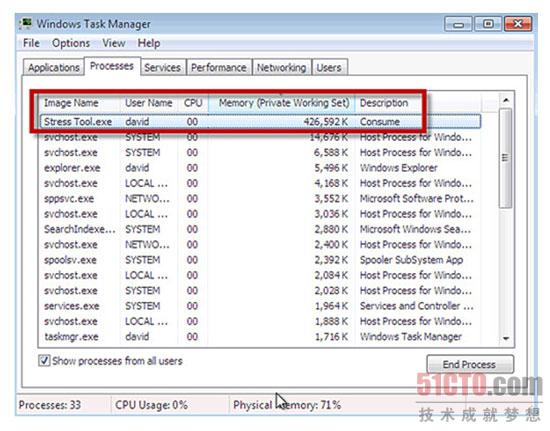Click the End Process button
The image size is (550, 431).
click(470, 364)
